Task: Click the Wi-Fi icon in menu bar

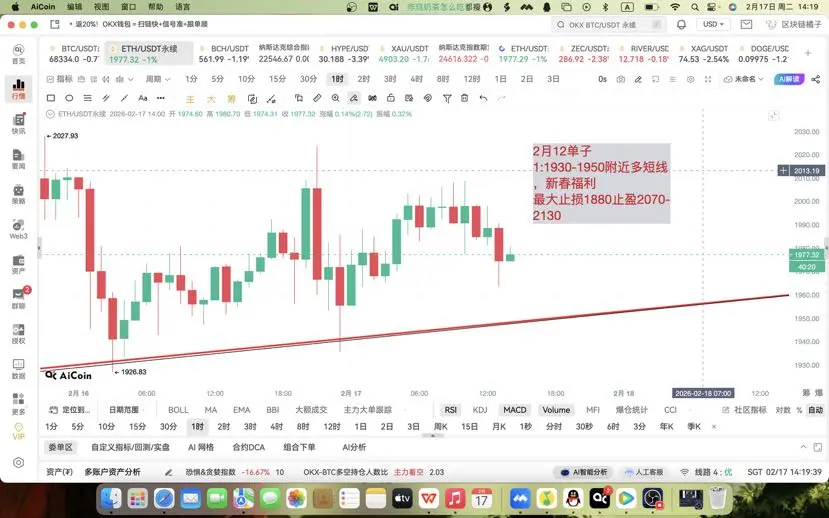Action: tap(675, 7)
